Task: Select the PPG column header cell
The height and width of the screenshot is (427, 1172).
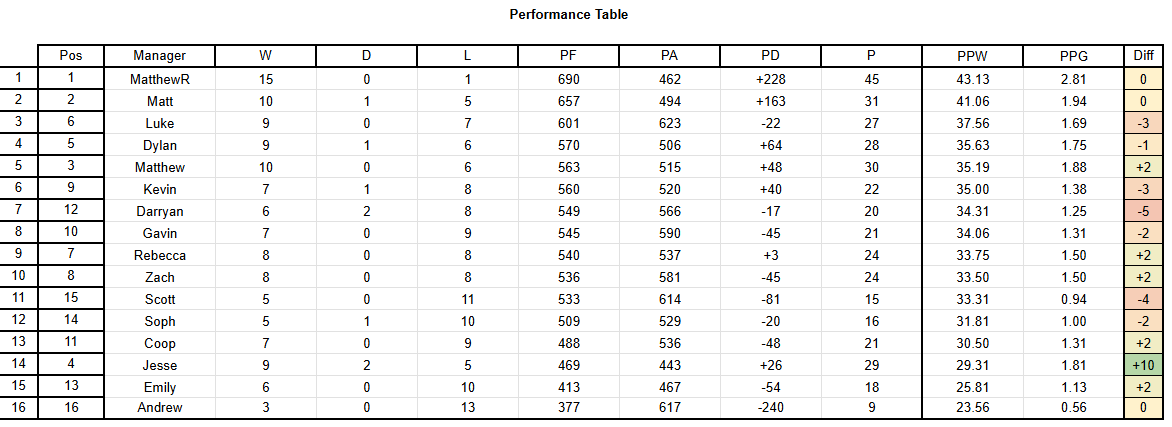Action: (1074, 56)
